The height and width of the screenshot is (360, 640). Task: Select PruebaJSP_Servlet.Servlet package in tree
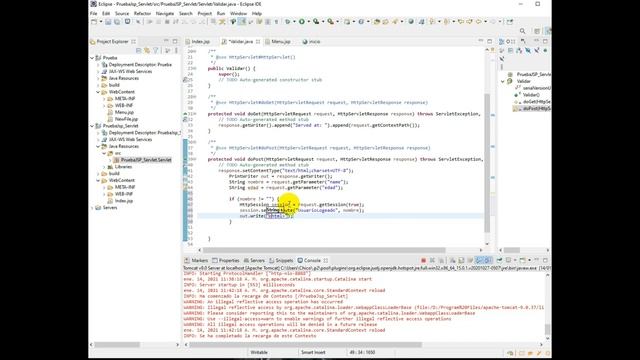146,160
